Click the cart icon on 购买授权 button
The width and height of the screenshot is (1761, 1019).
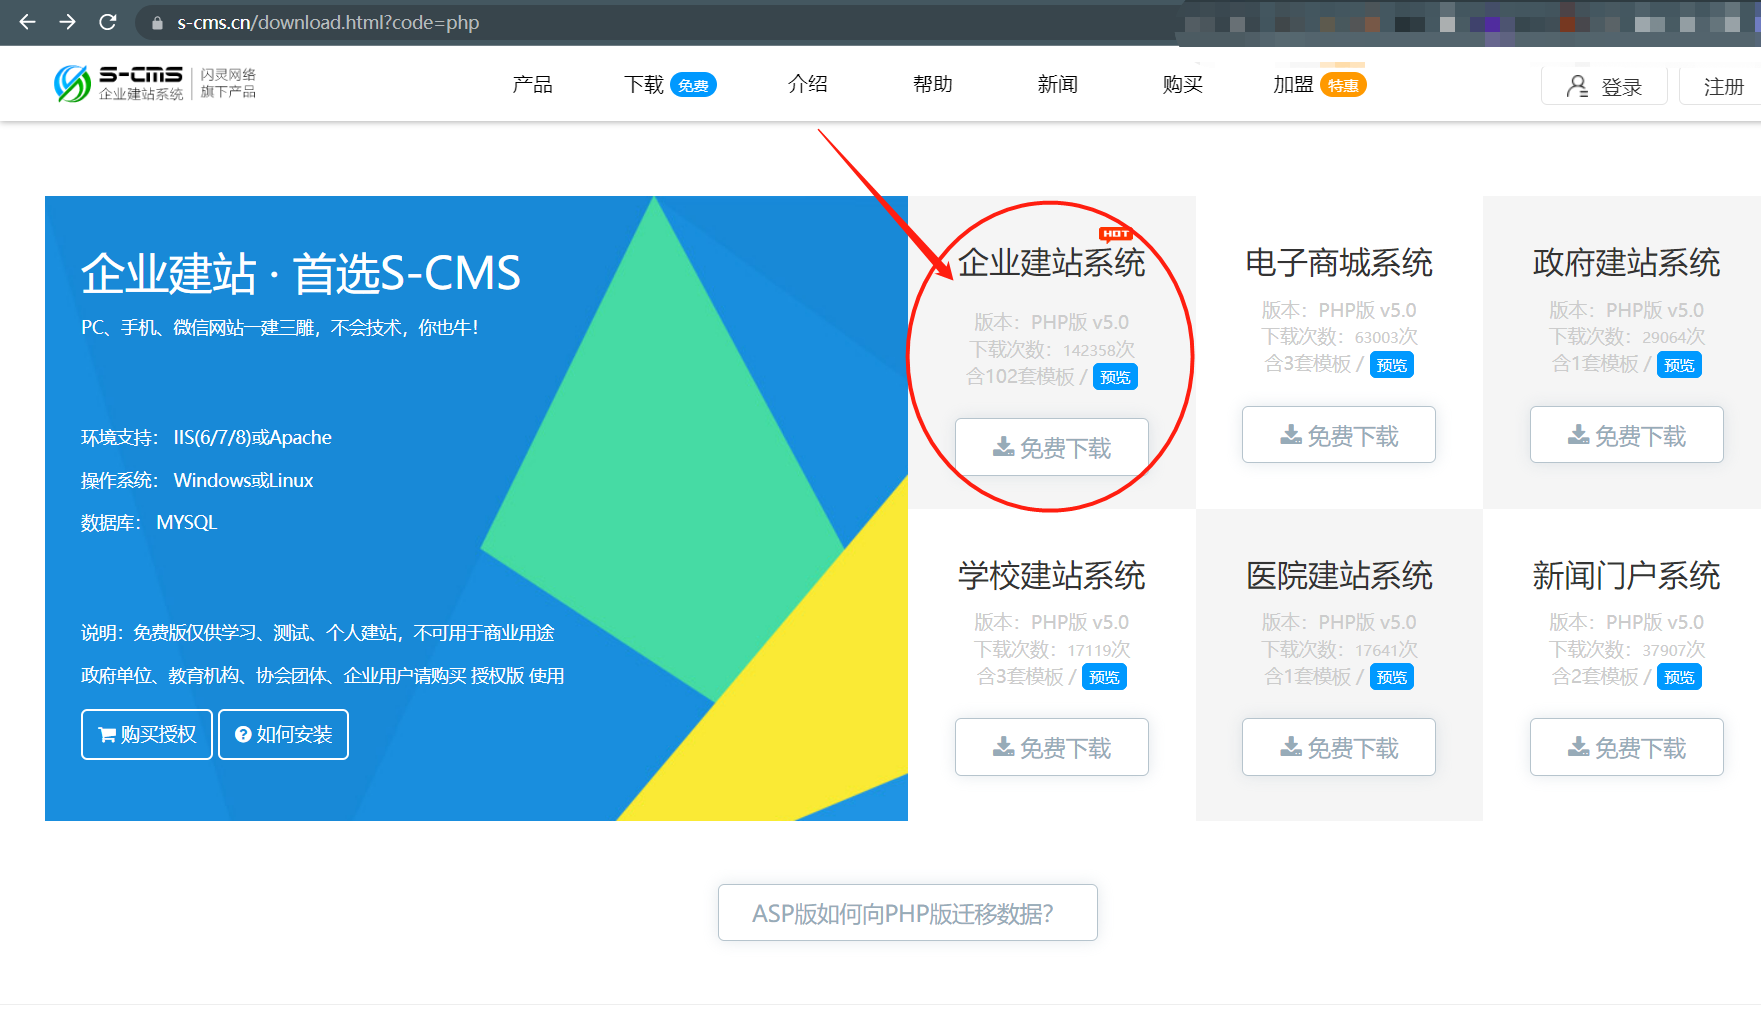click(107, 734)
